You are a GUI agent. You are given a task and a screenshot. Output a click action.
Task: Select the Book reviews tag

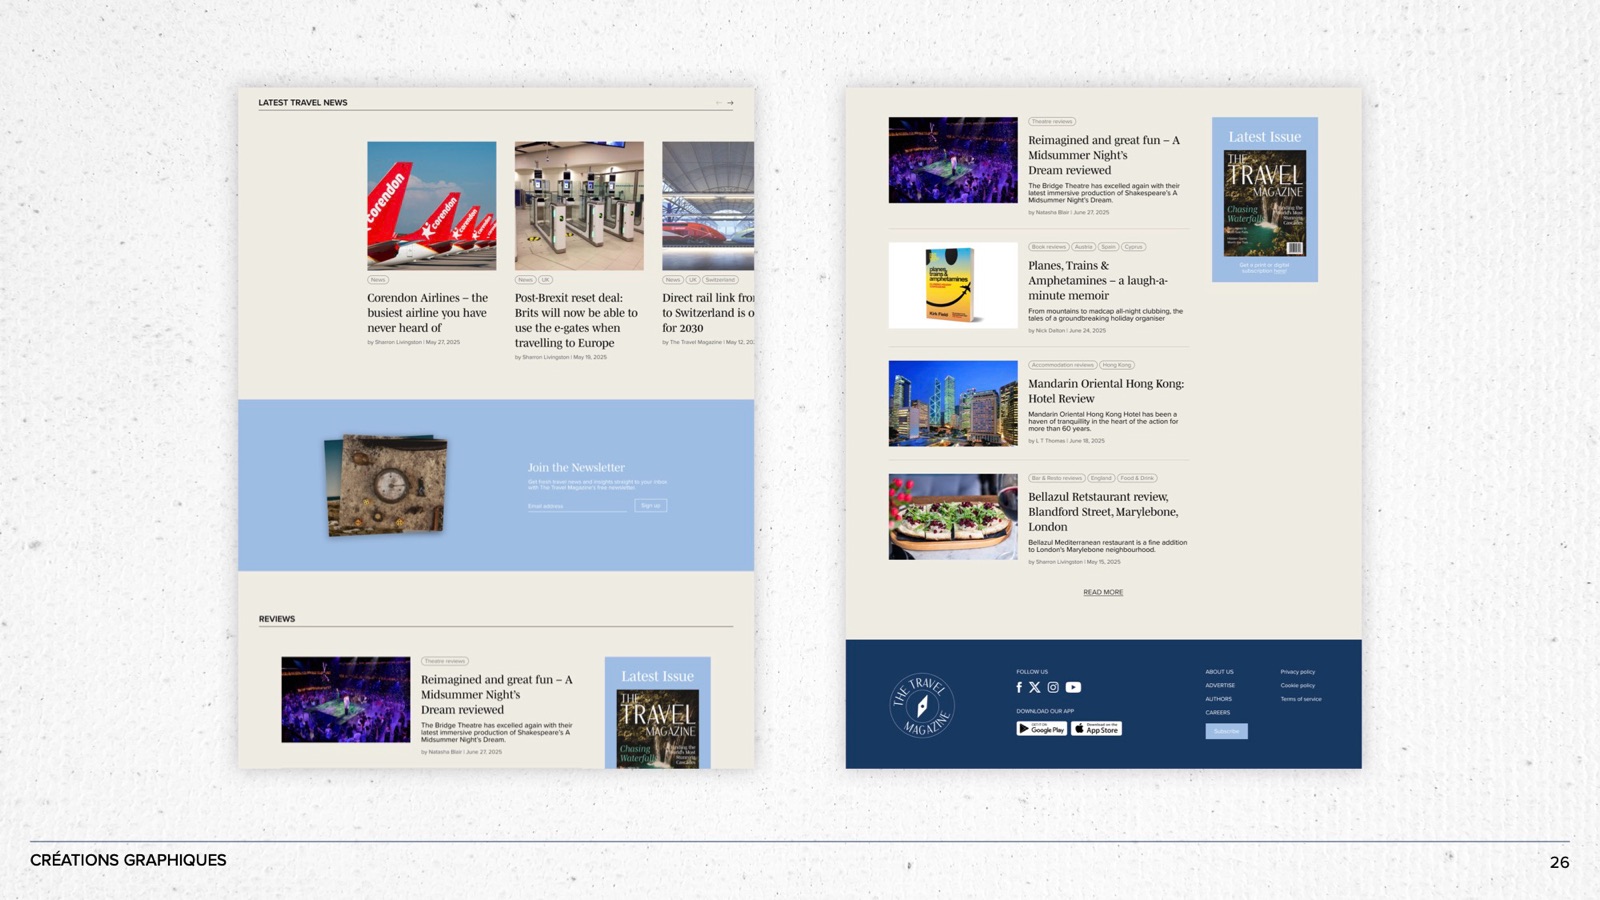click(1049, 247)
